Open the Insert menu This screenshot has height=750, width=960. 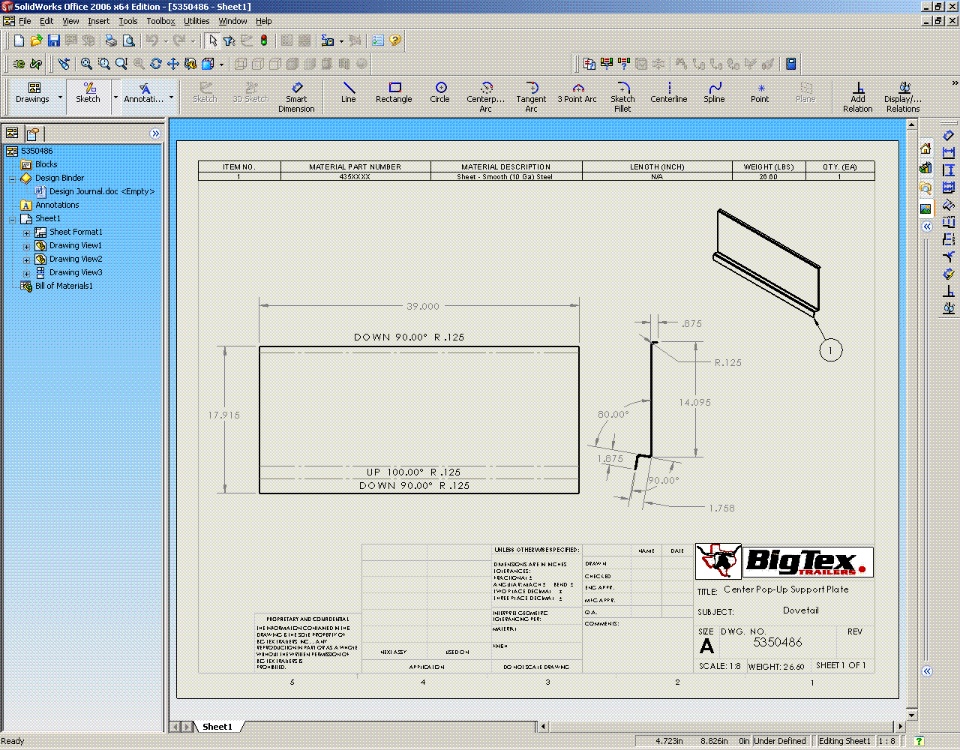[x=98, y=21]
